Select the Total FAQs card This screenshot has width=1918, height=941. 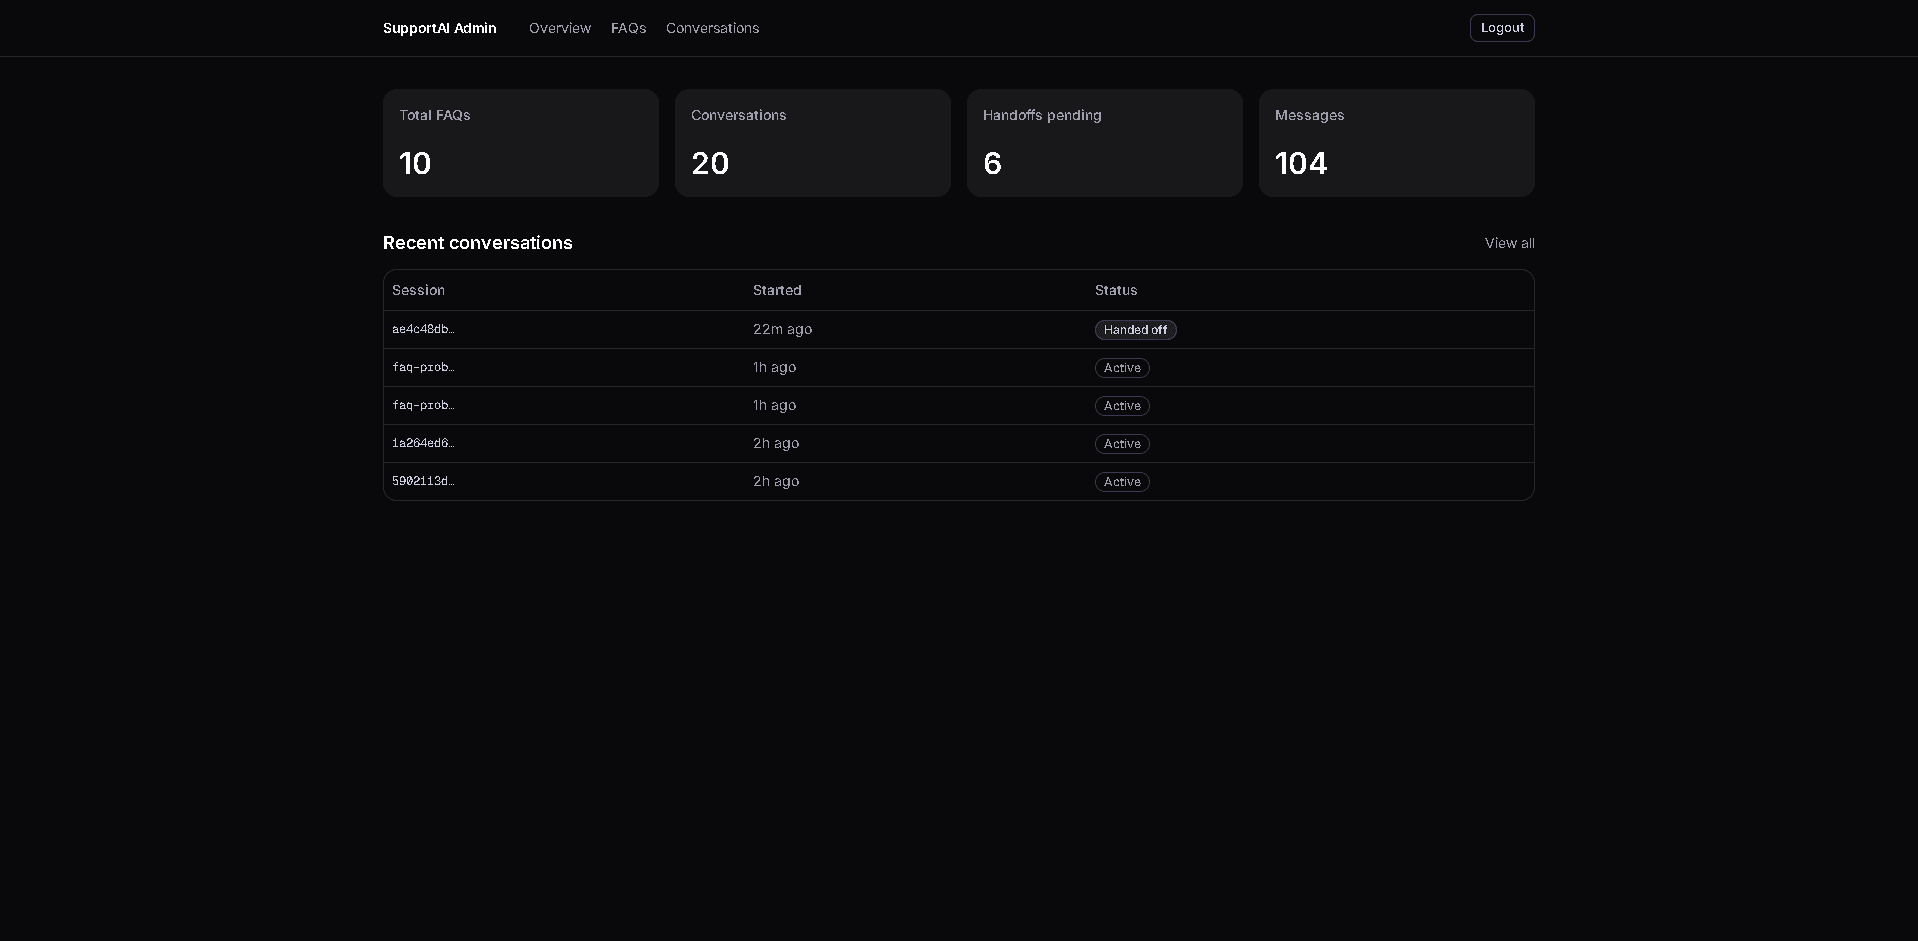pyautogui.click(x=521, y=143)
